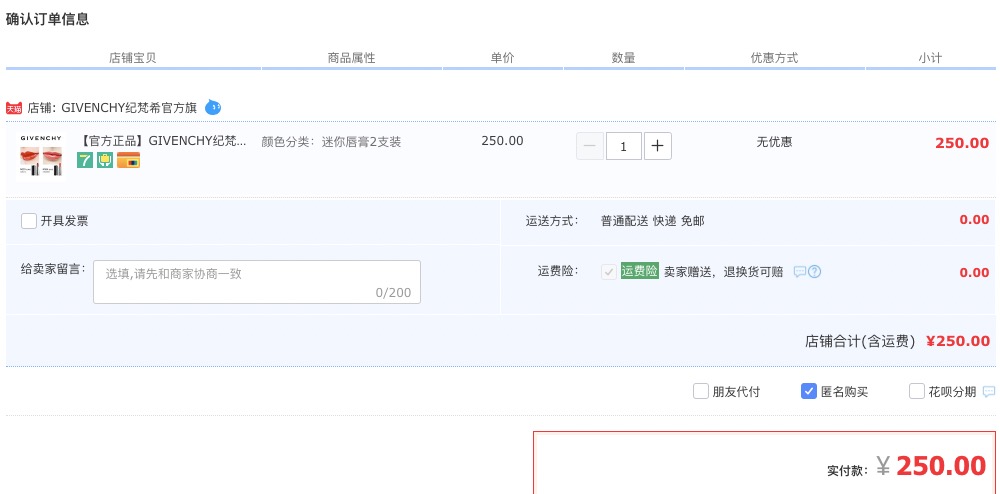Screen dimensions: 1000x494
Task: Click the chat bubble icon next to 花呗分期
Action: [x=989, y=391]
